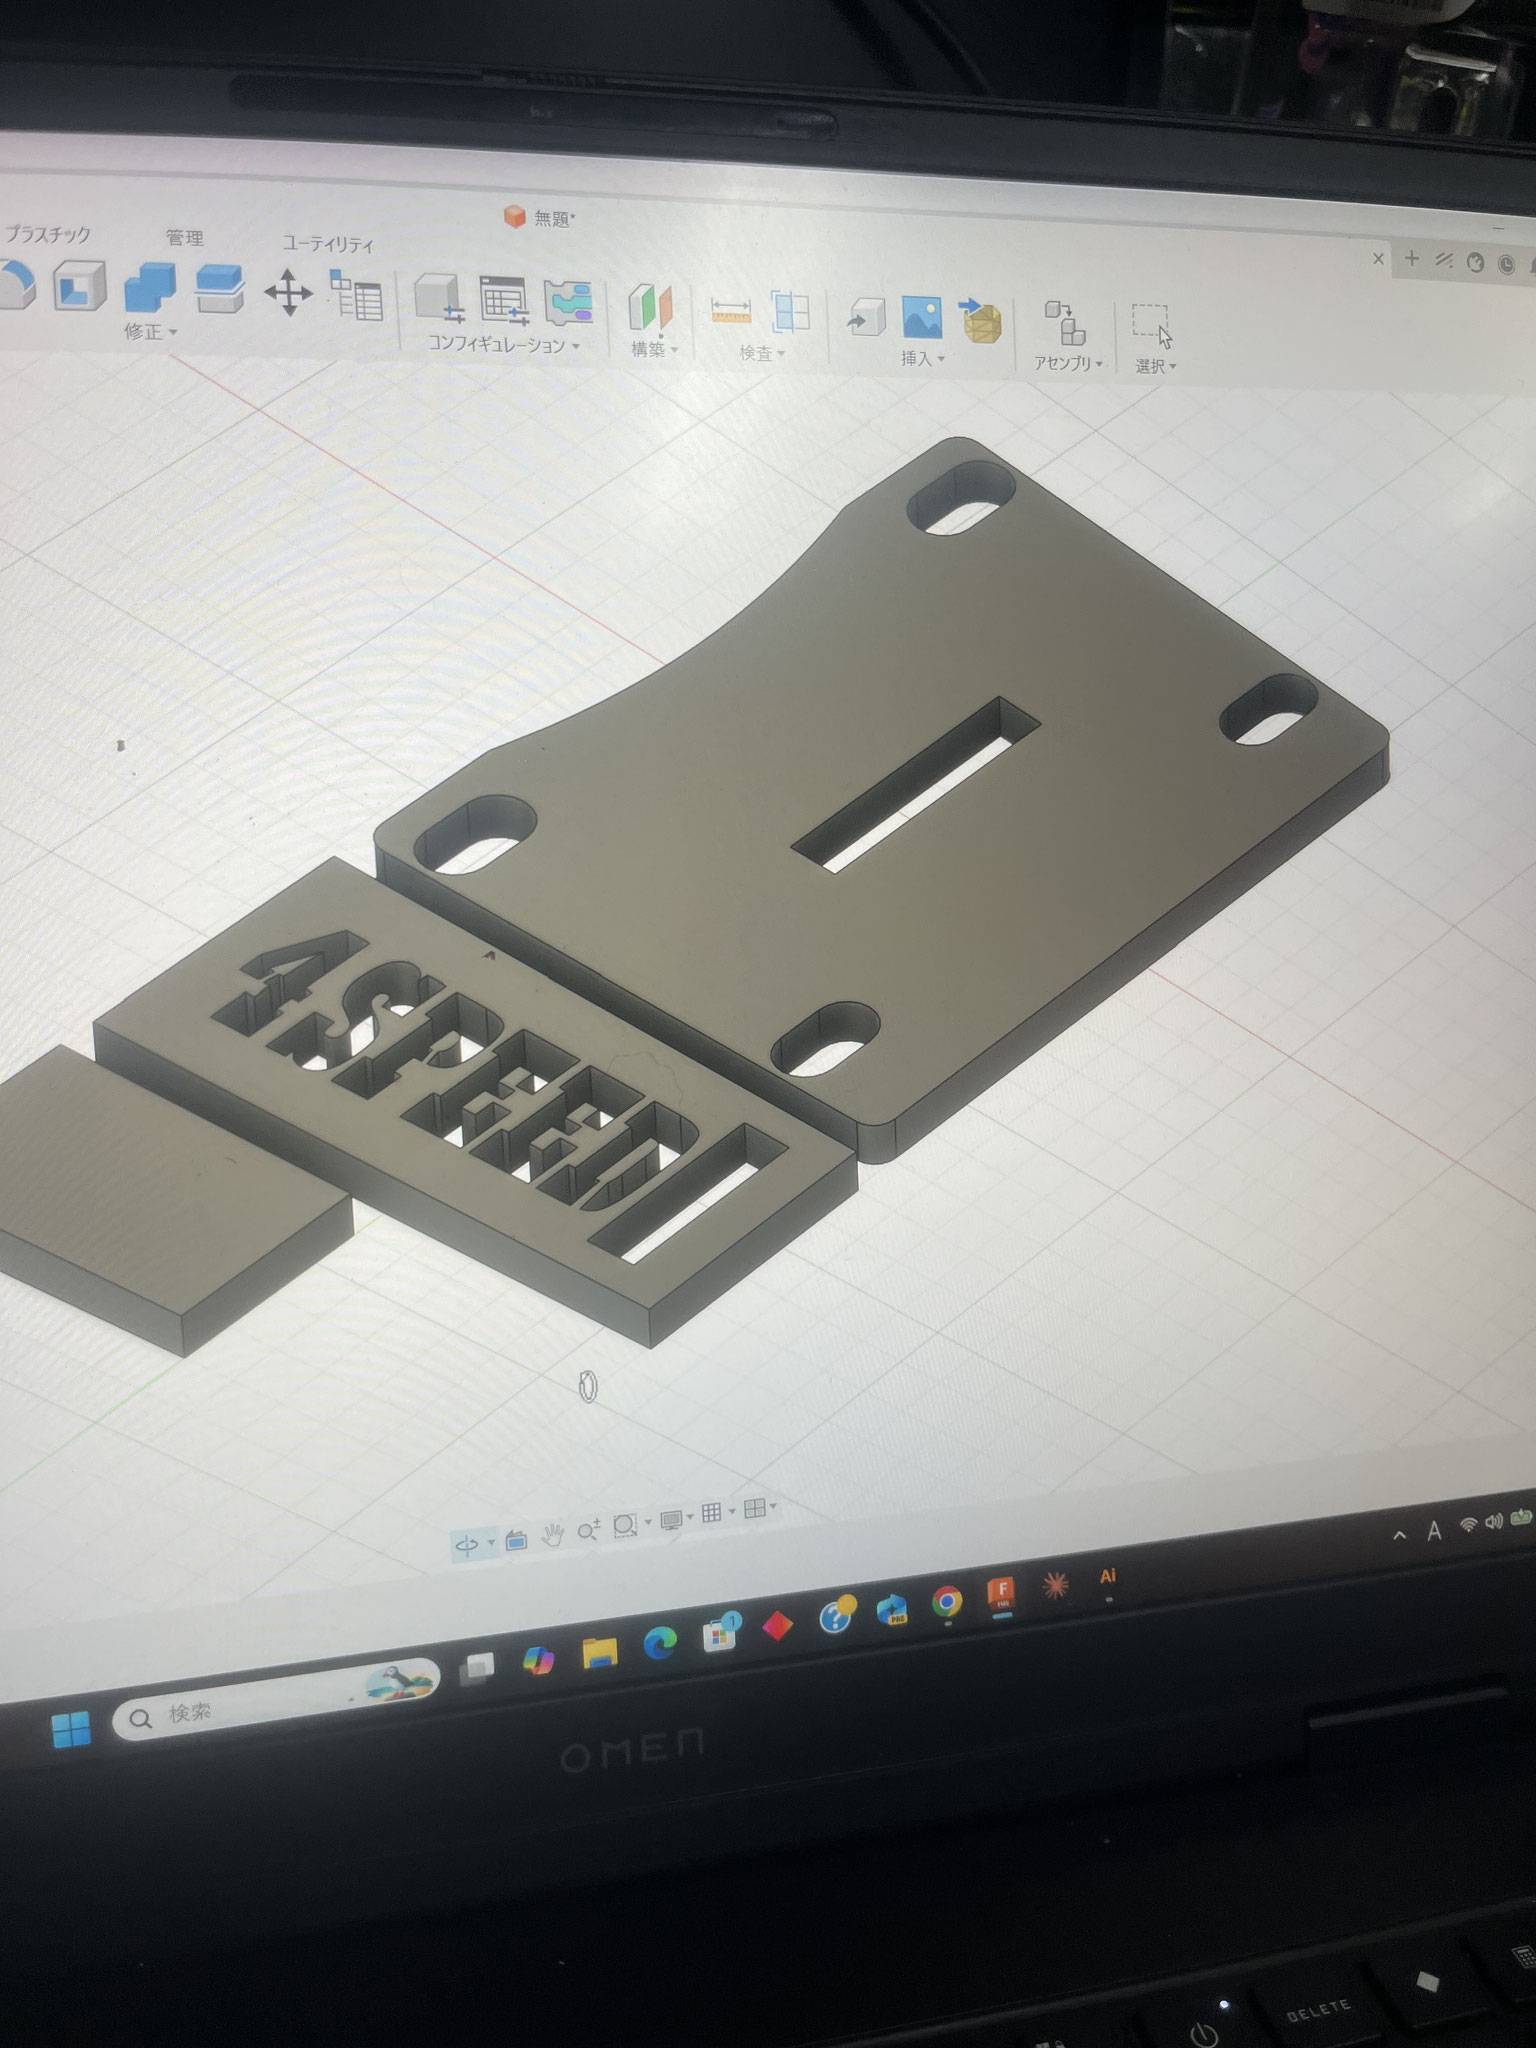Click the Windows Start button

coord(70,1727)
